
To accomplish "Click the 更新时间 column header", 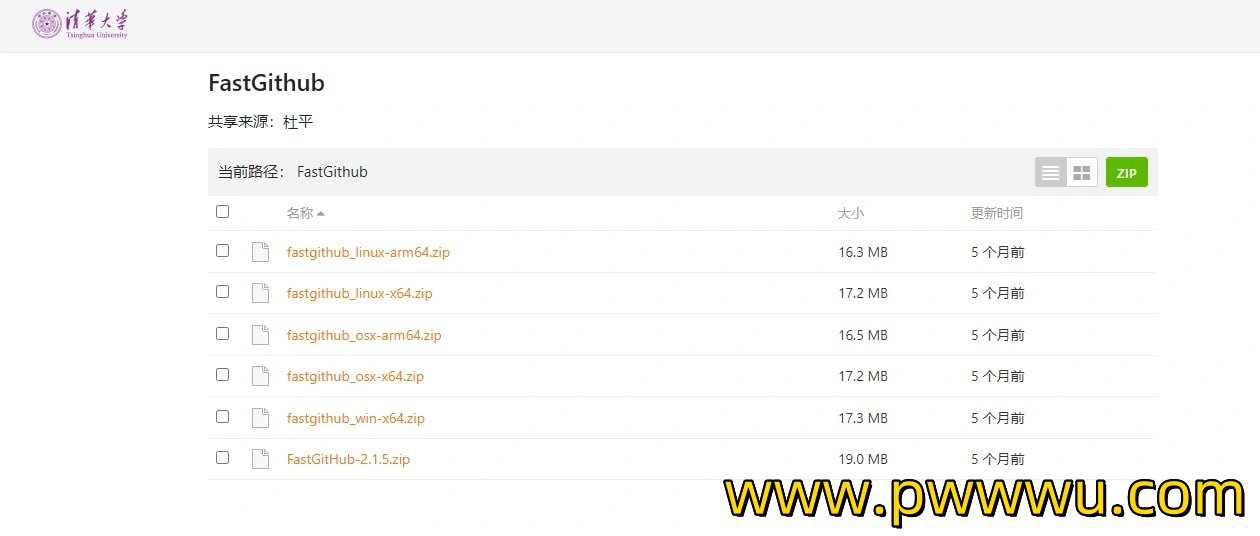I will 997,213.
